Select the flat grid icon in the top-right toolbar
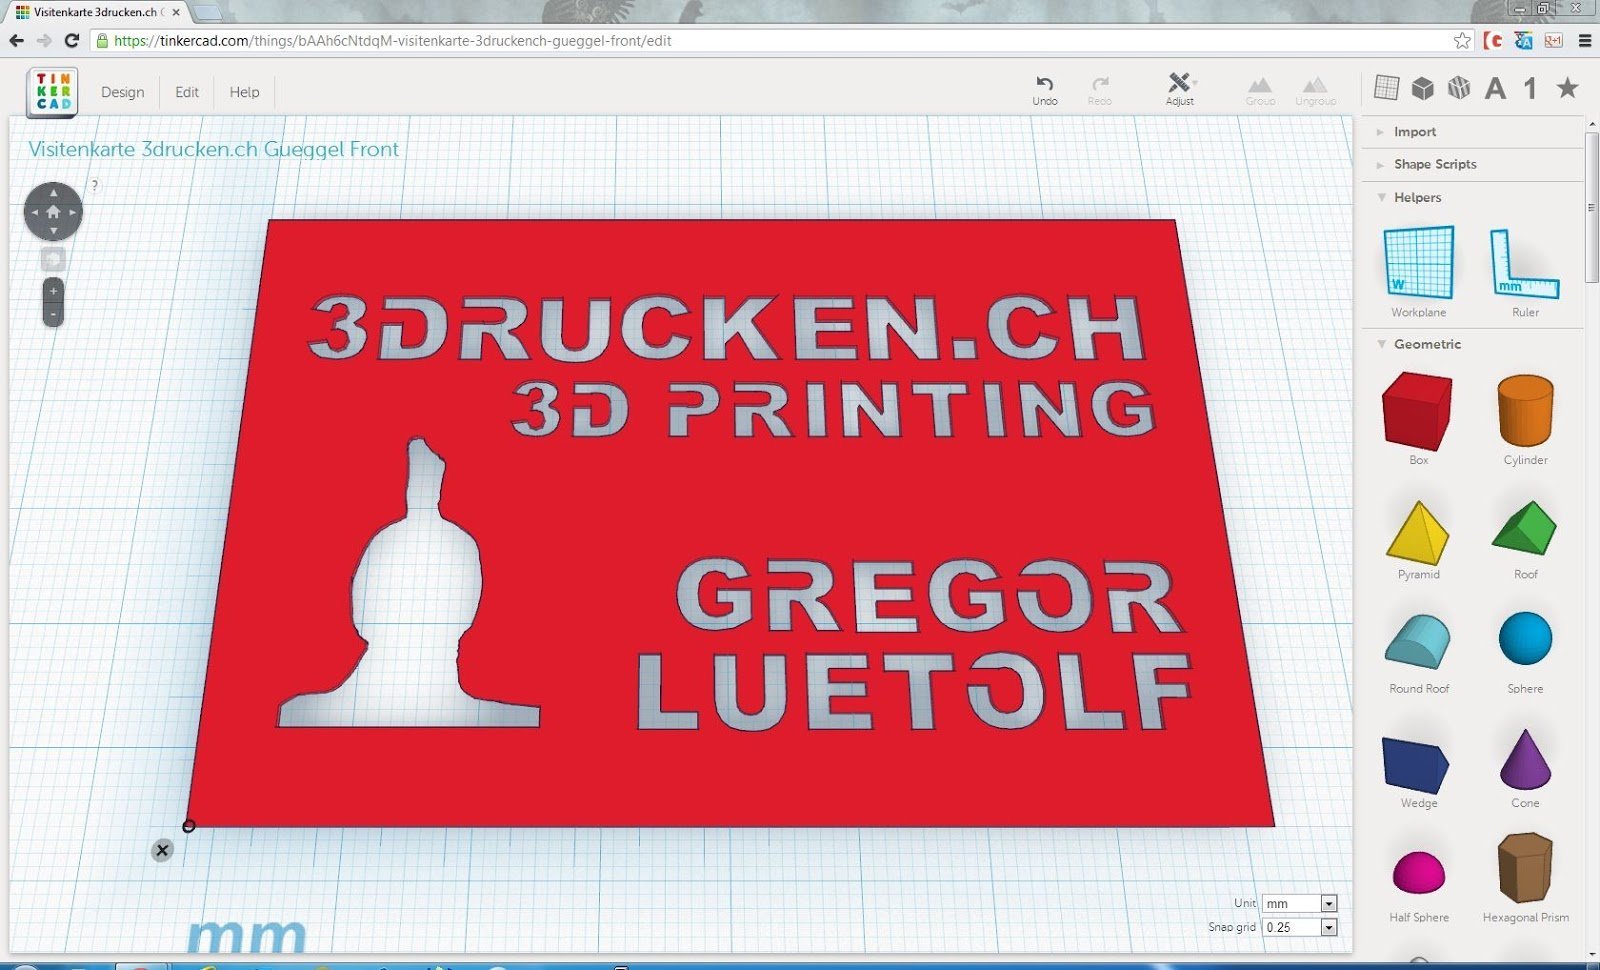The width and height of the screenshot is (1600, 970). (1386, 88)
